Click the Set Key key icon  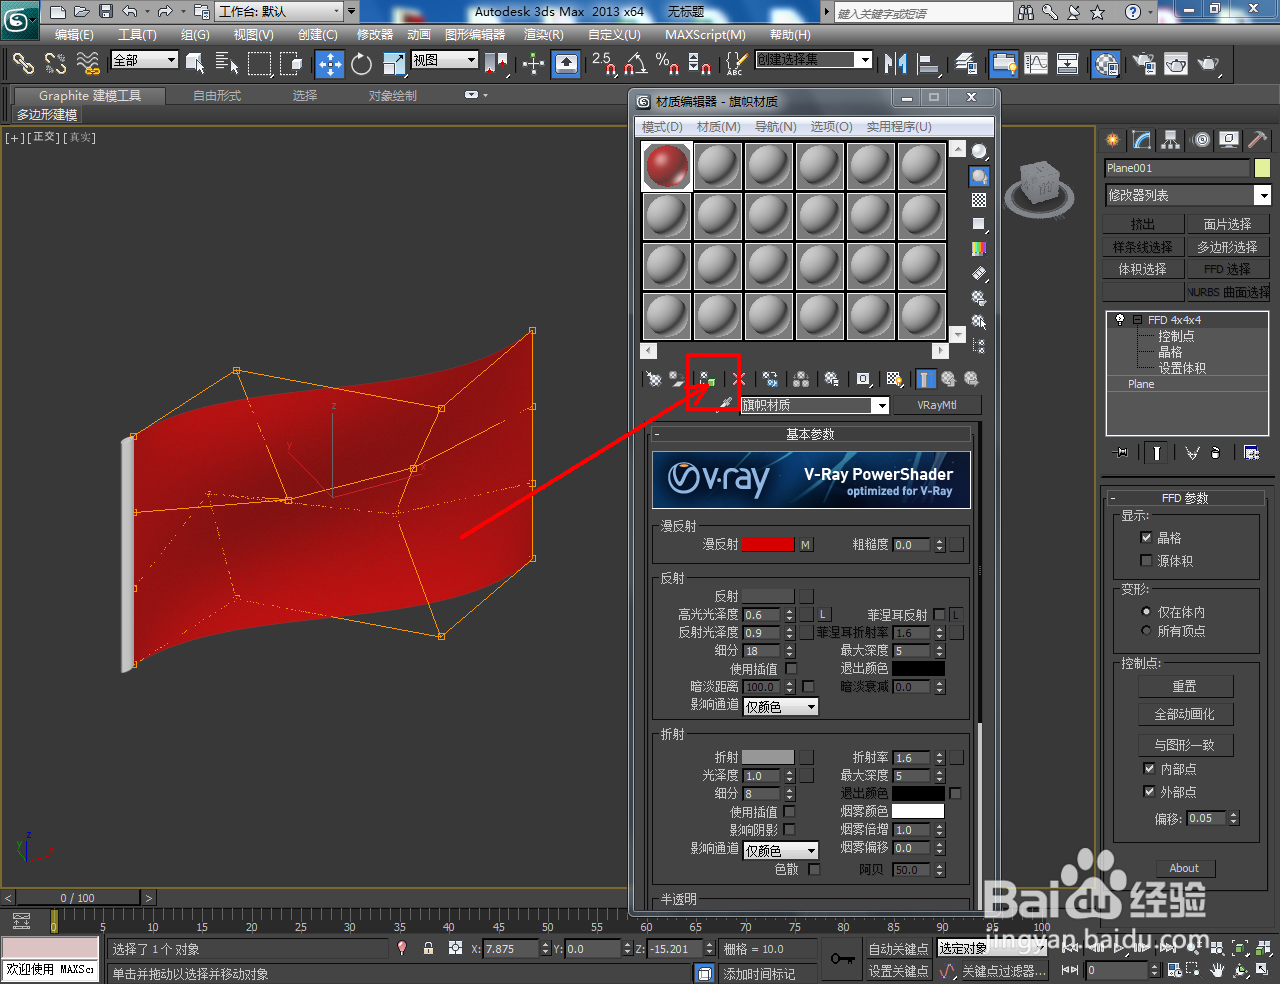coord(842,959)
